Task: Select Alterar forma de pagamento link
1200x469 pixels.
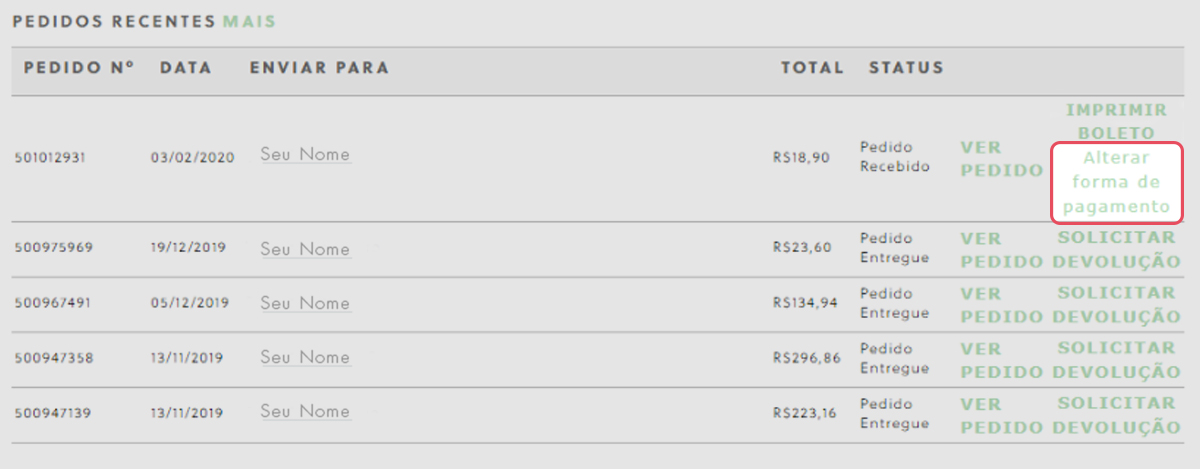Action: click(x=1116, y=182)
